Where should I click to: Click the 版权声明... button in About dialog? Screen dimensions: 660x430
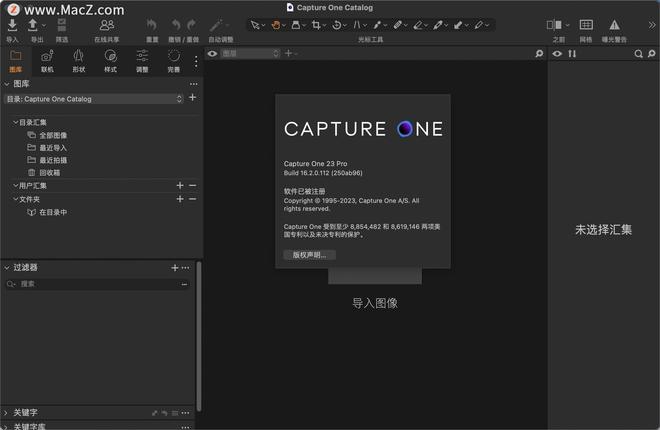click(309, 255)
